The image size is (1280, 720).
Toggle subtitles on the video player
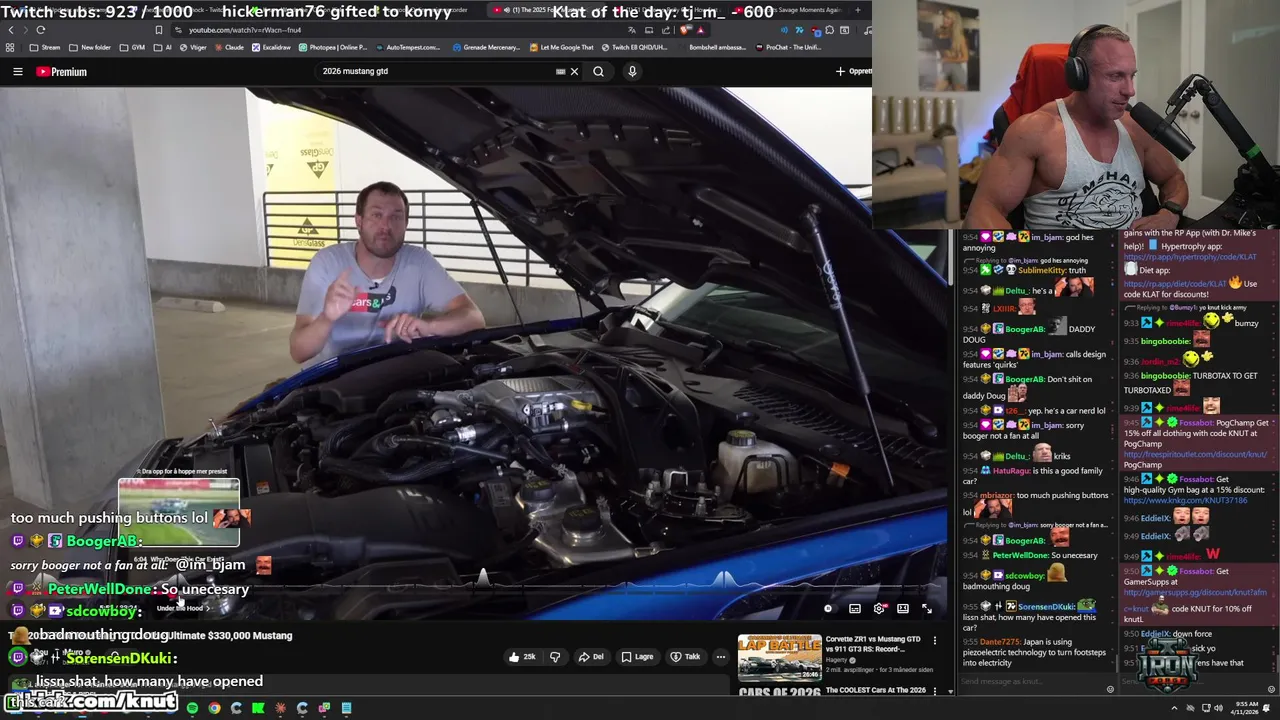pyautogui.click(x=855, y=608)
